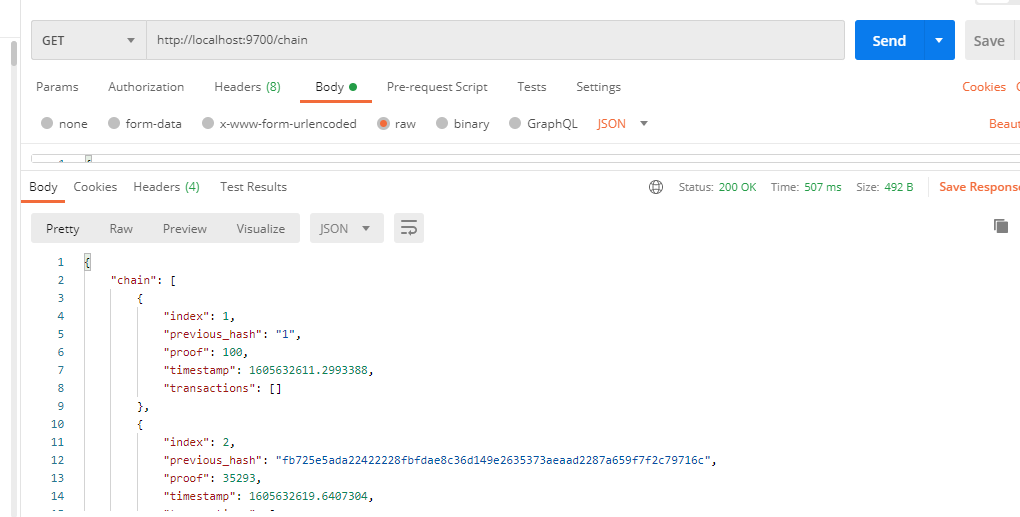Select the Pretty view
1020x517 pixels.
click(62, 229)
